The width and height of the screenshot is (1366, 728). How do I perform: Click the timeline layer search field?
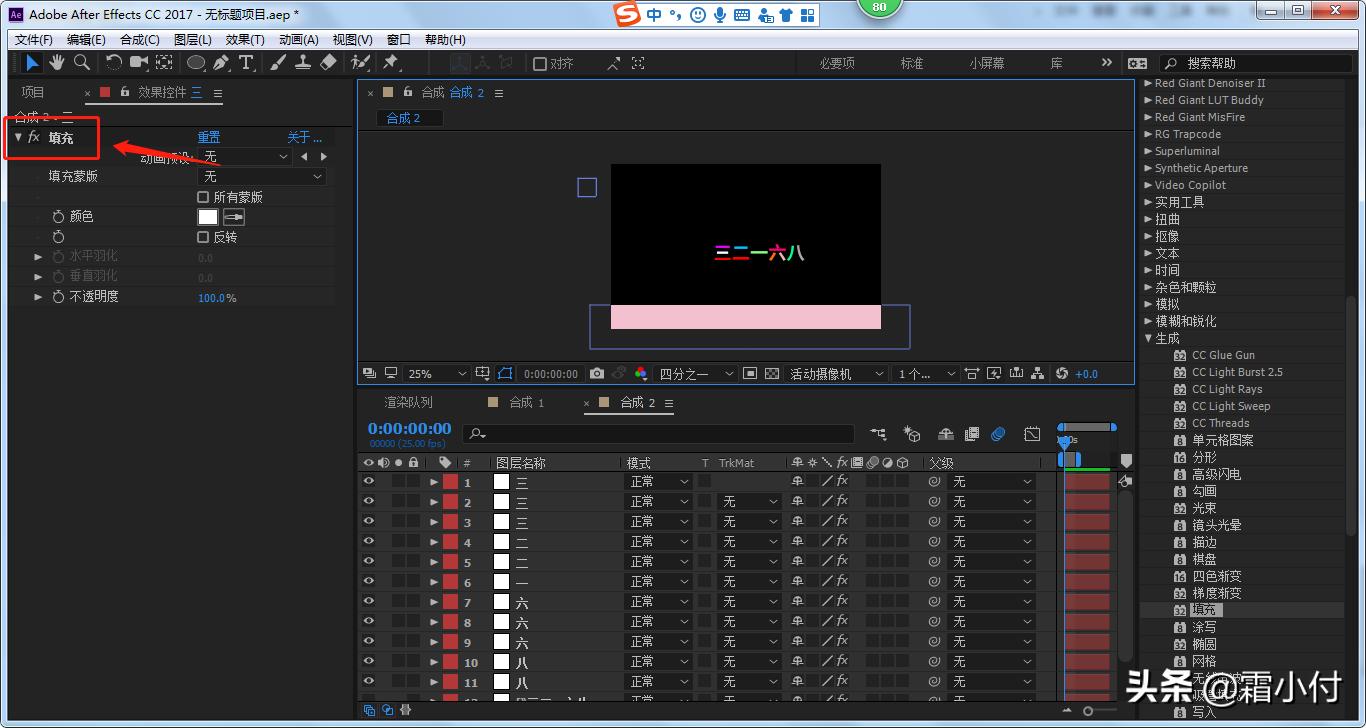660,434
